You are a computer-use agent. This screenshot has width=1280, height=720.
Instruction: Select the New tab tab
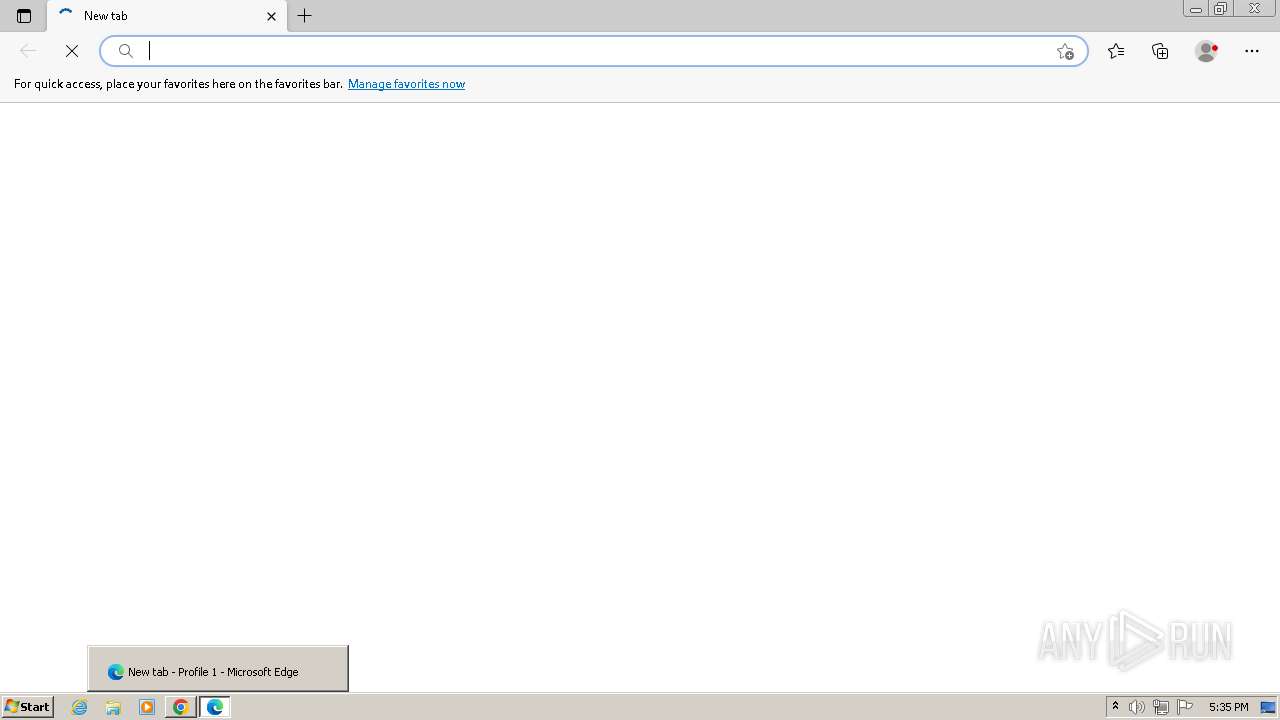[x=167, y=16]
